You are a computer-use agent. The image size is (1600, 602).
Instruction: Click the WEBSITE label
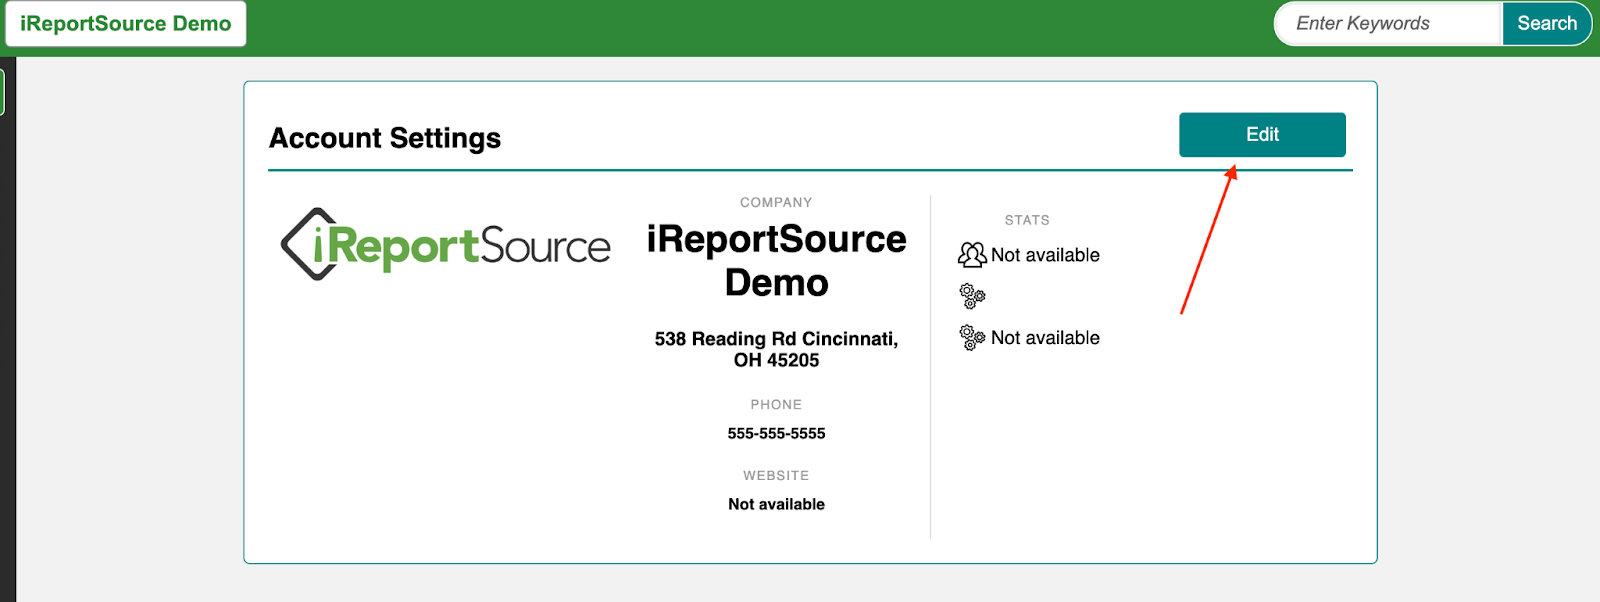[x=776, y=476]
